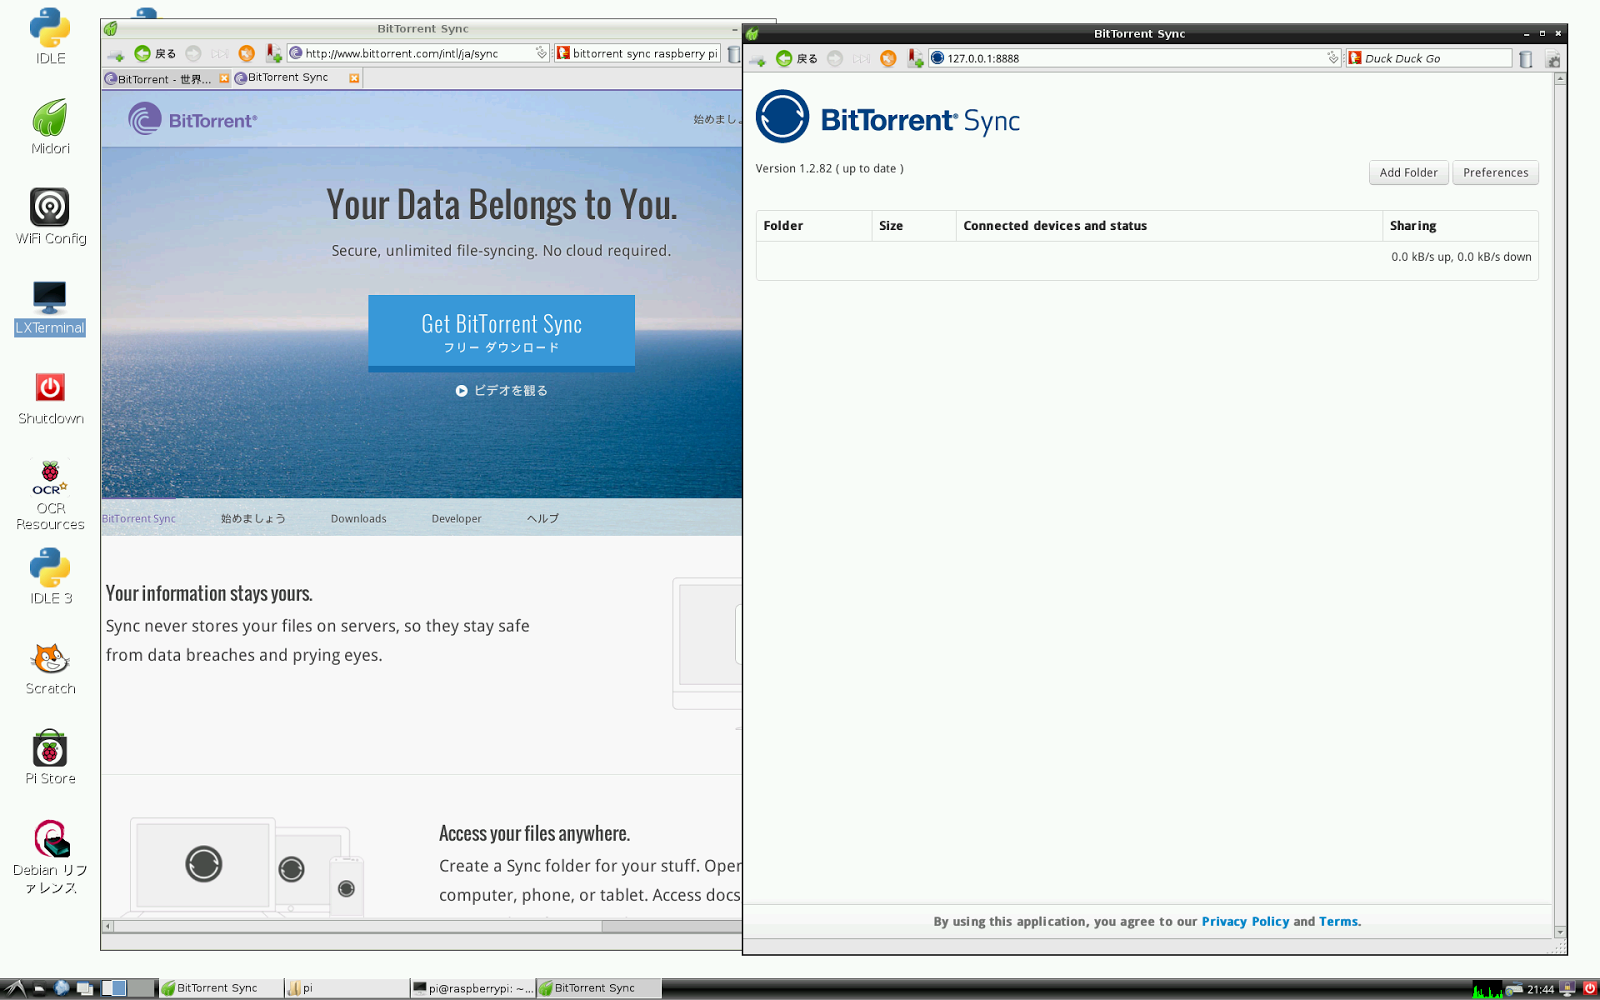Click the red power icon in the taskbar
This screenshot has width=1600, height=1000.
click(x=1589, y=988)
